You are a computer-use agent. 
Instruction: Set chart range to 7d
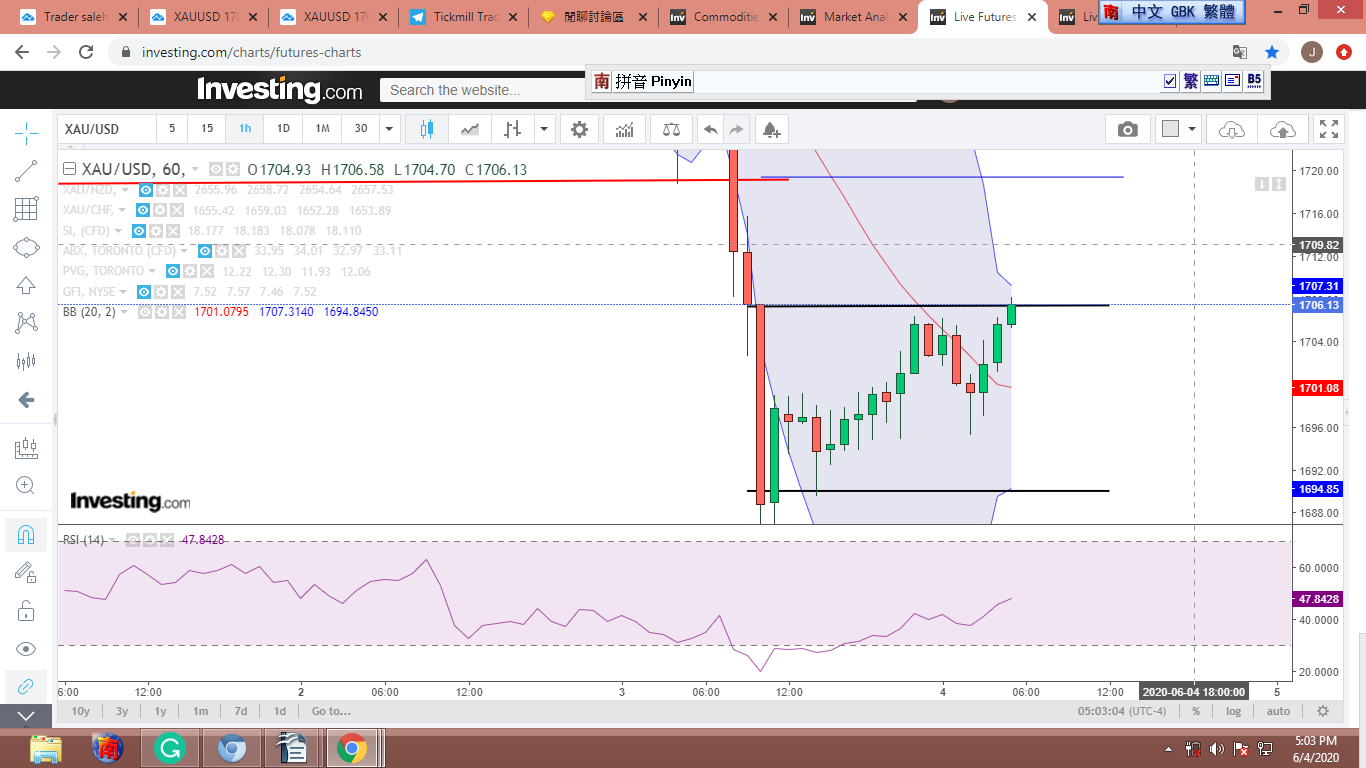coord(241,711)
